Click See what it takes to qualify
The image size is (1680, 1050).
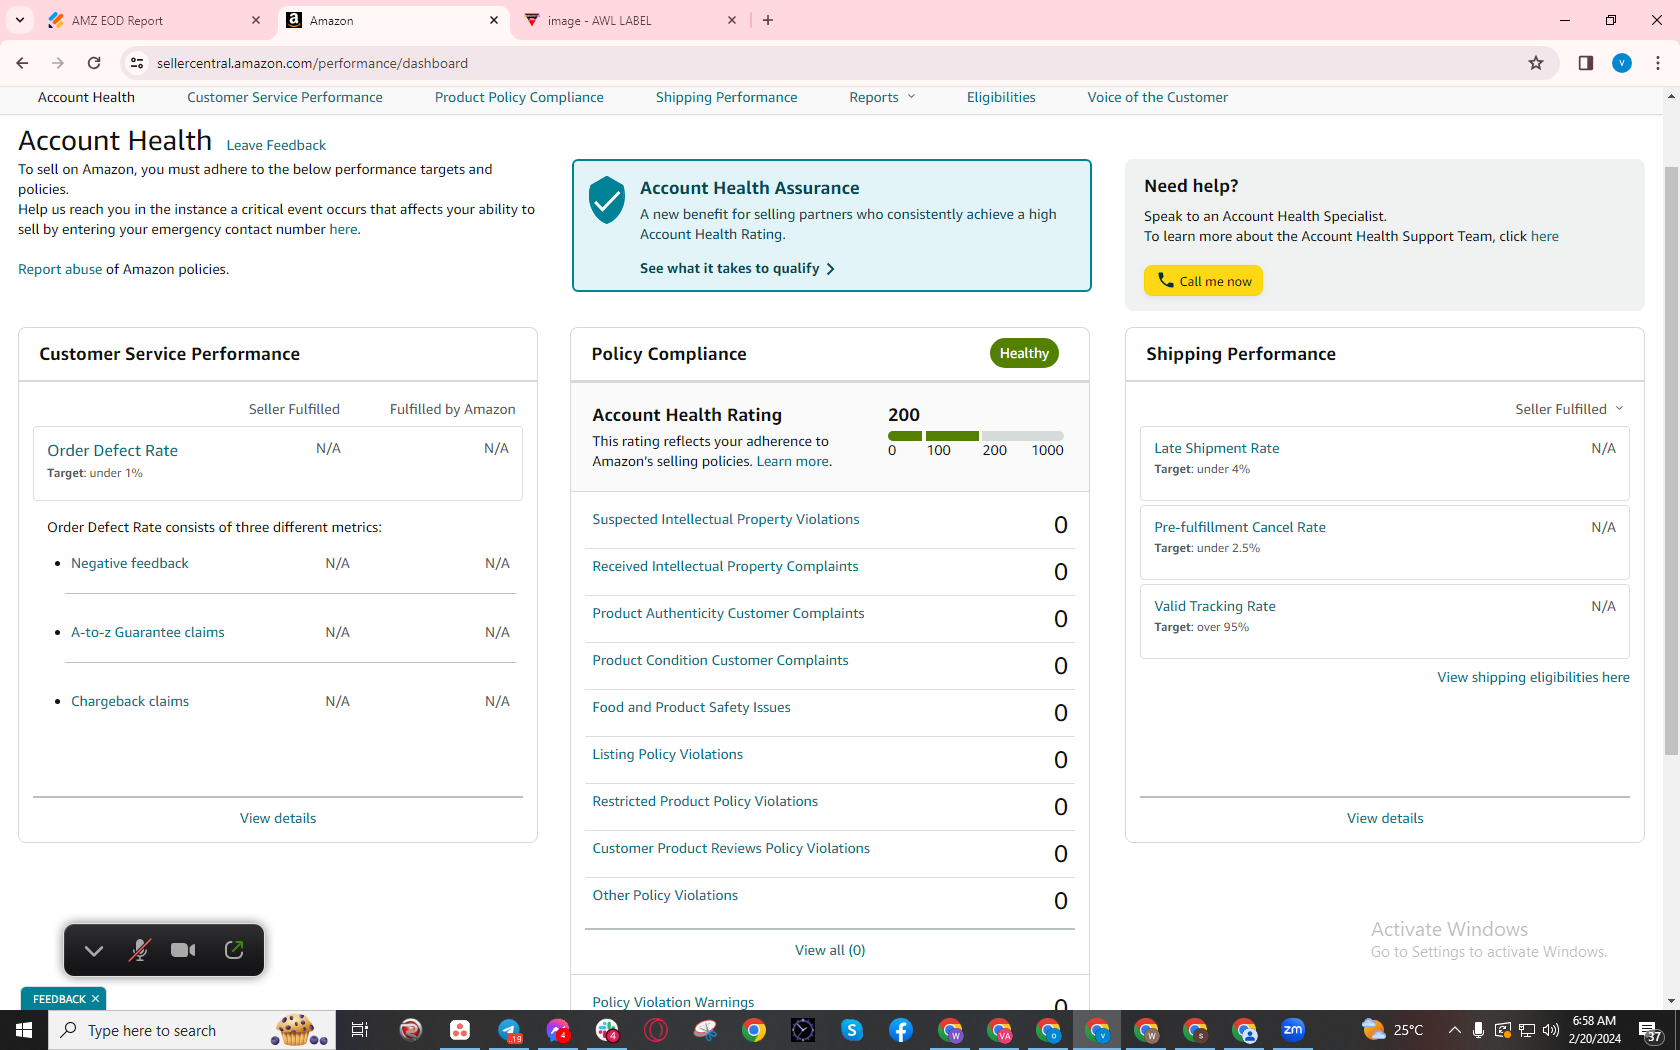[737, 268]
